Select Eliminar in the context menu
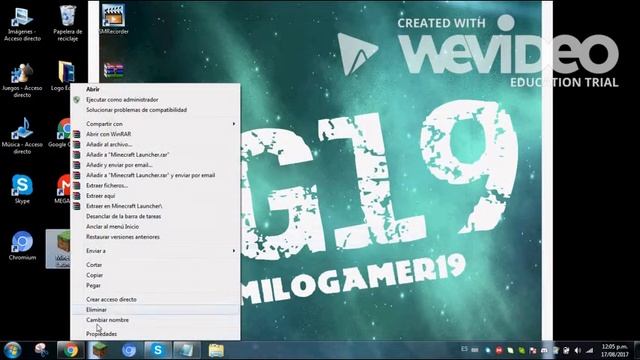Image resolution: width=640 pixels, height=360 pixels. (156, 309)
